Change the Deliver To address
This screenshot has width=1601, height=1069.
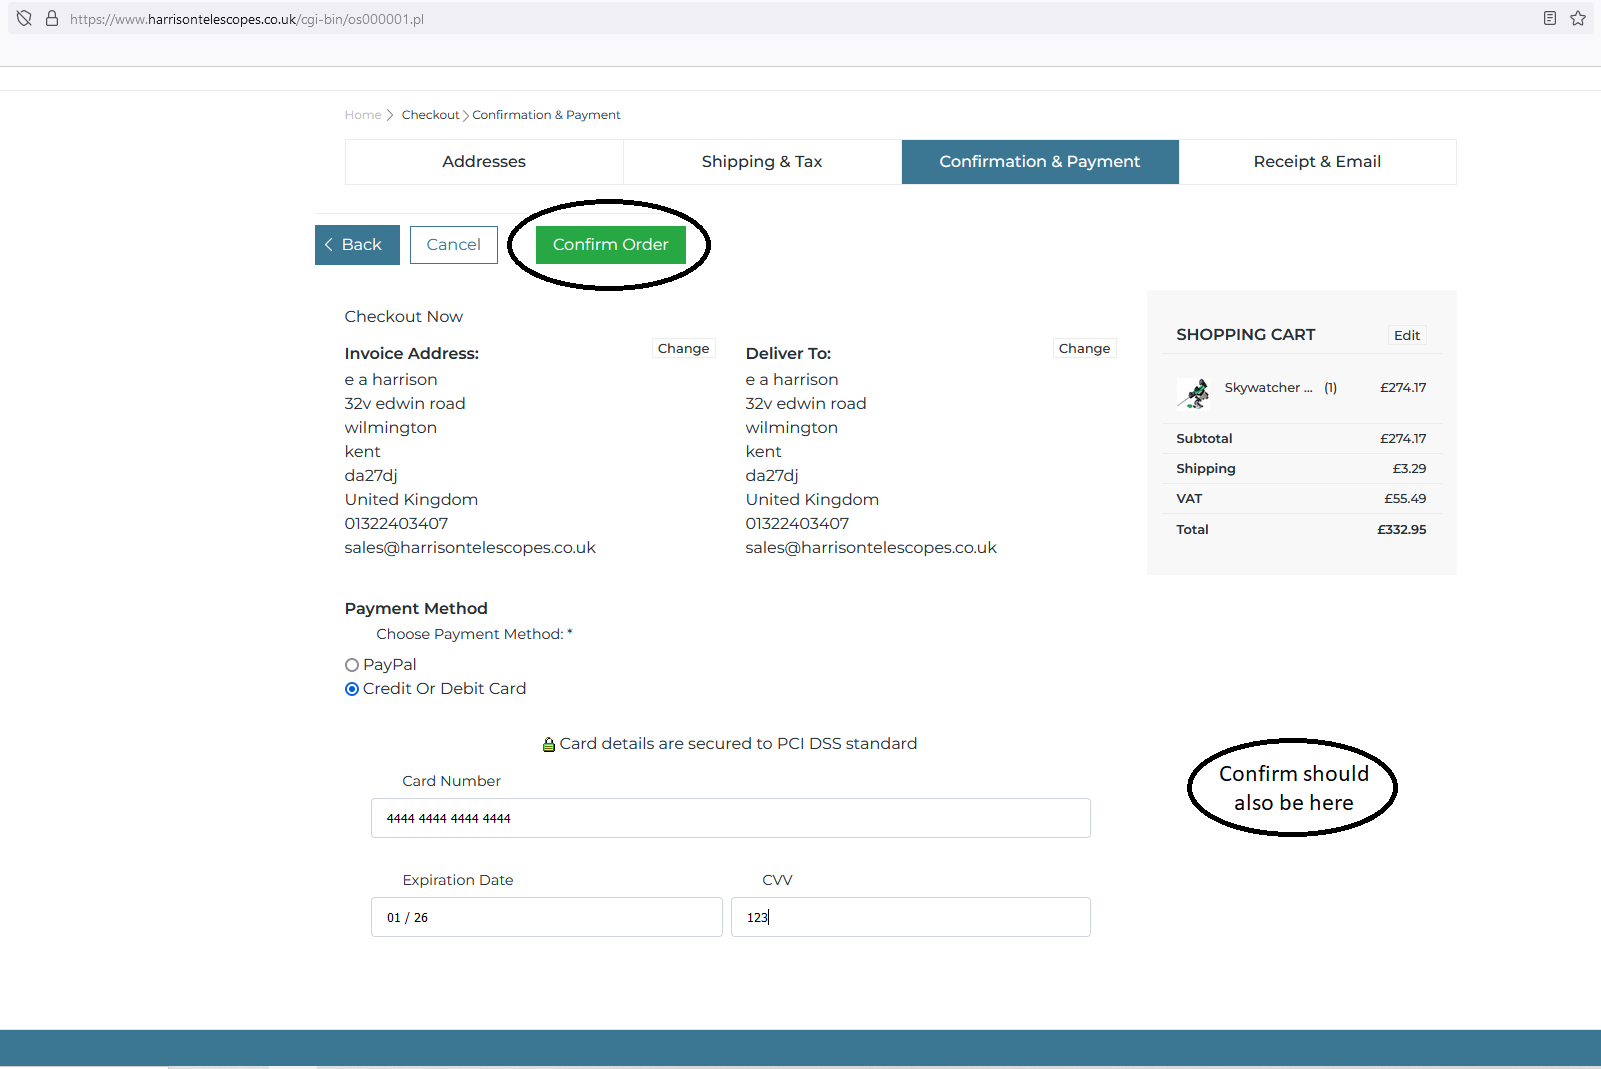(1084, 349)
